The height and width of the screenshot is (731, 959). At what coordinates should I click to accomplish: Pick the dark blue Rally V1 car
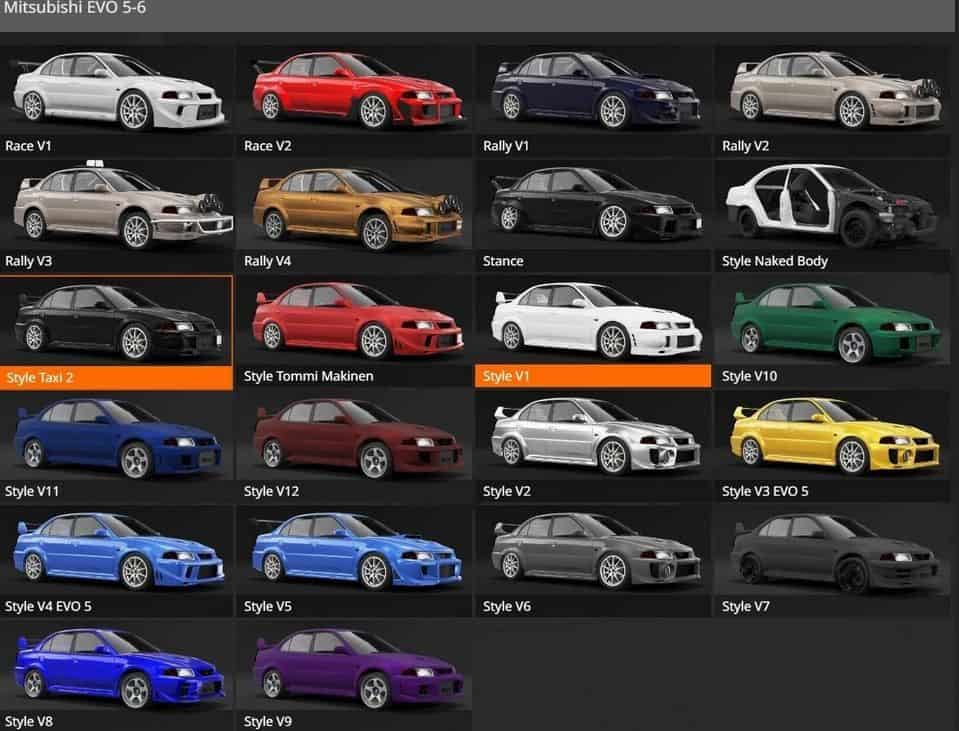[595, 89]
